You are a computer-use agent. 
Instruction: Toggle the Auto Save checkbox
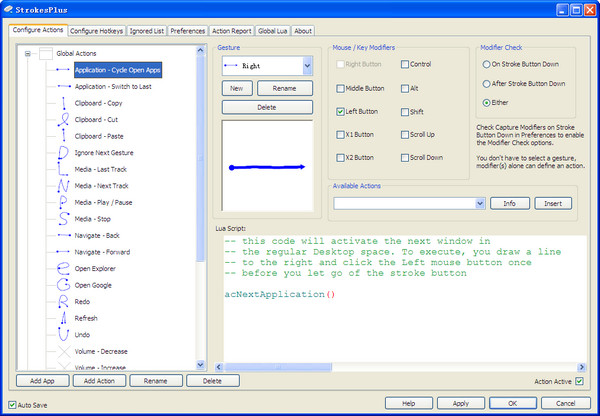click(x=12, y=405)
